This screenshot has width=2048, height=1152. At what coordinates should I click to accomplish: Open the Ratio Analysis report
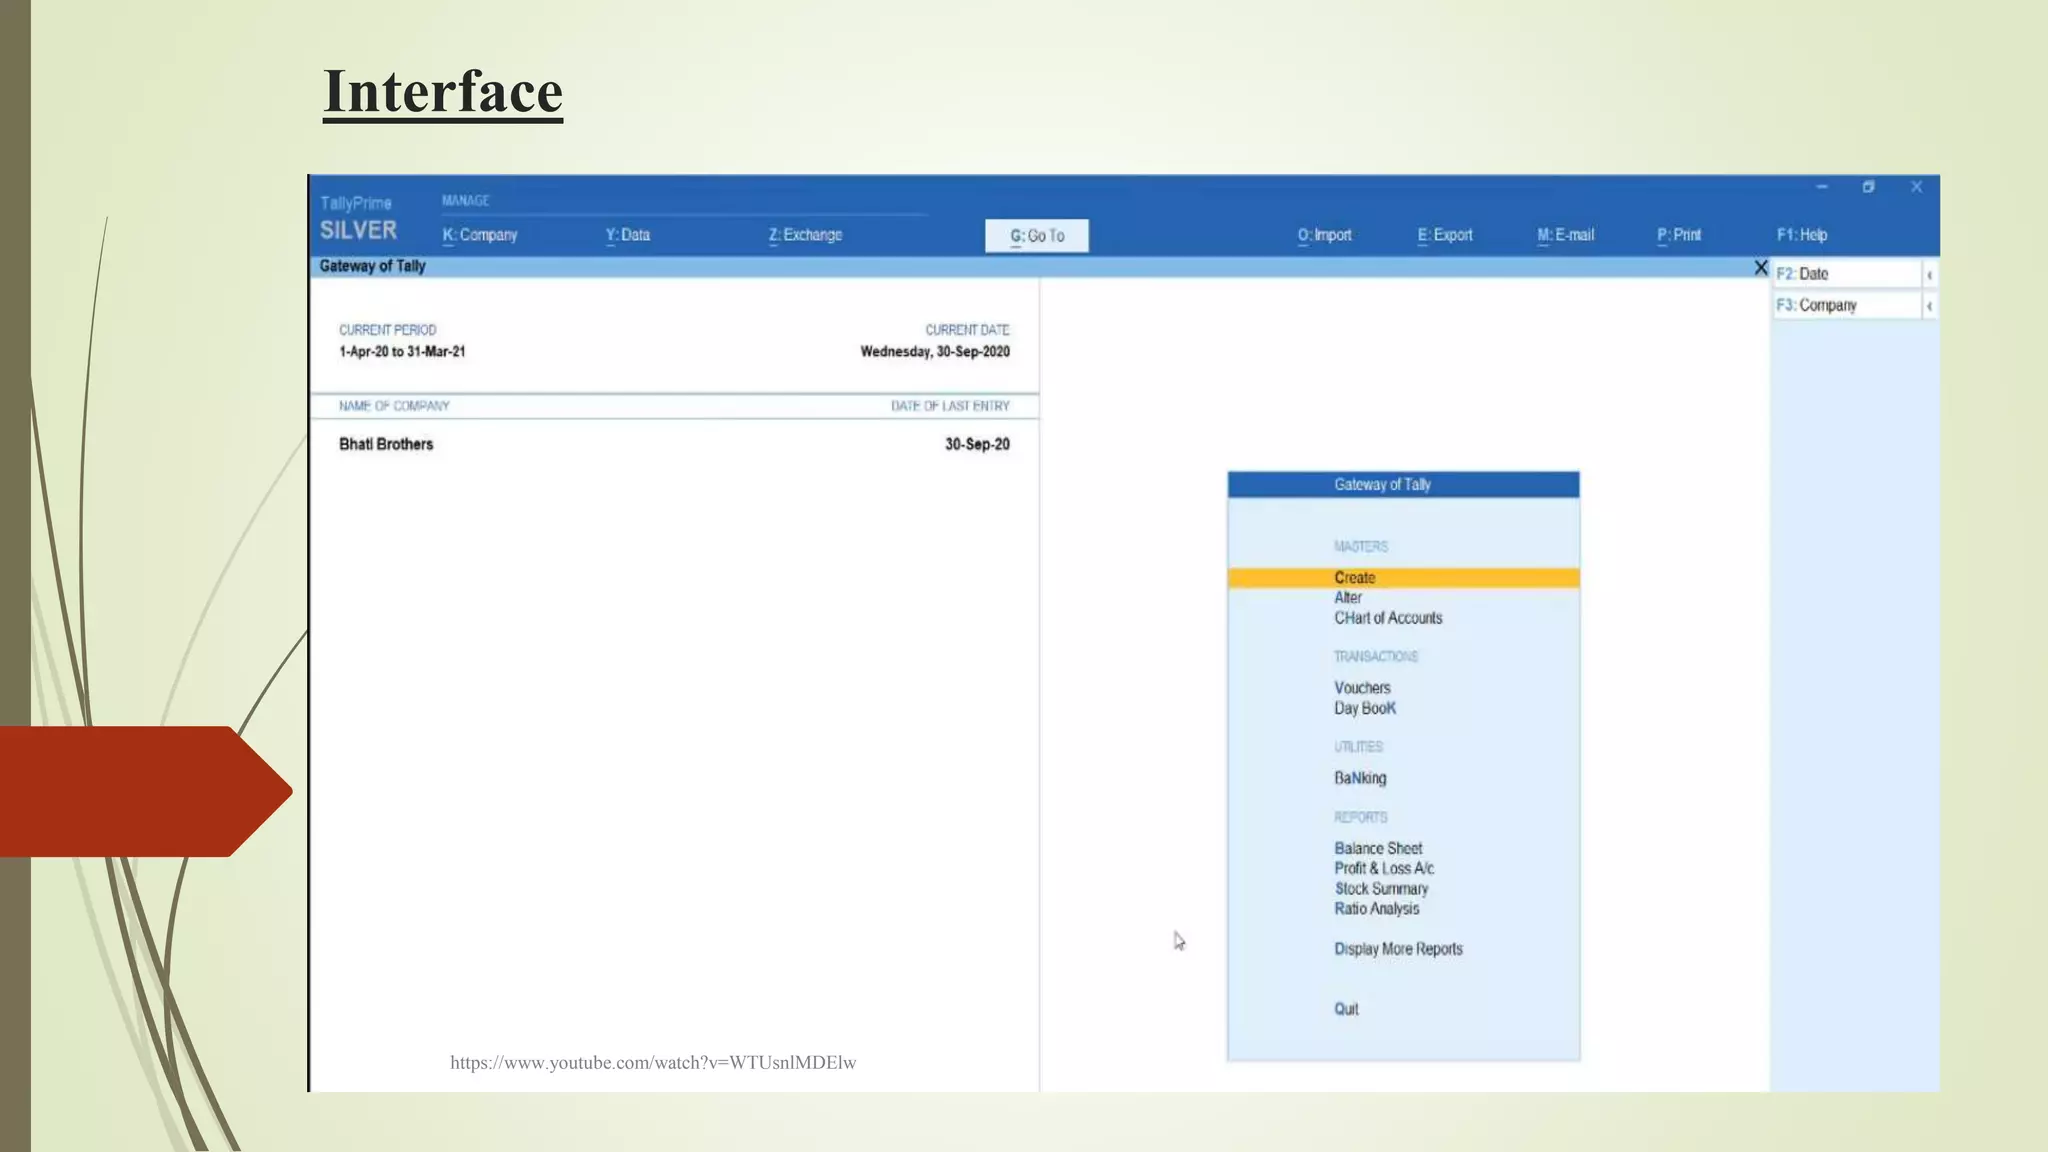[x=1377, y=909]
